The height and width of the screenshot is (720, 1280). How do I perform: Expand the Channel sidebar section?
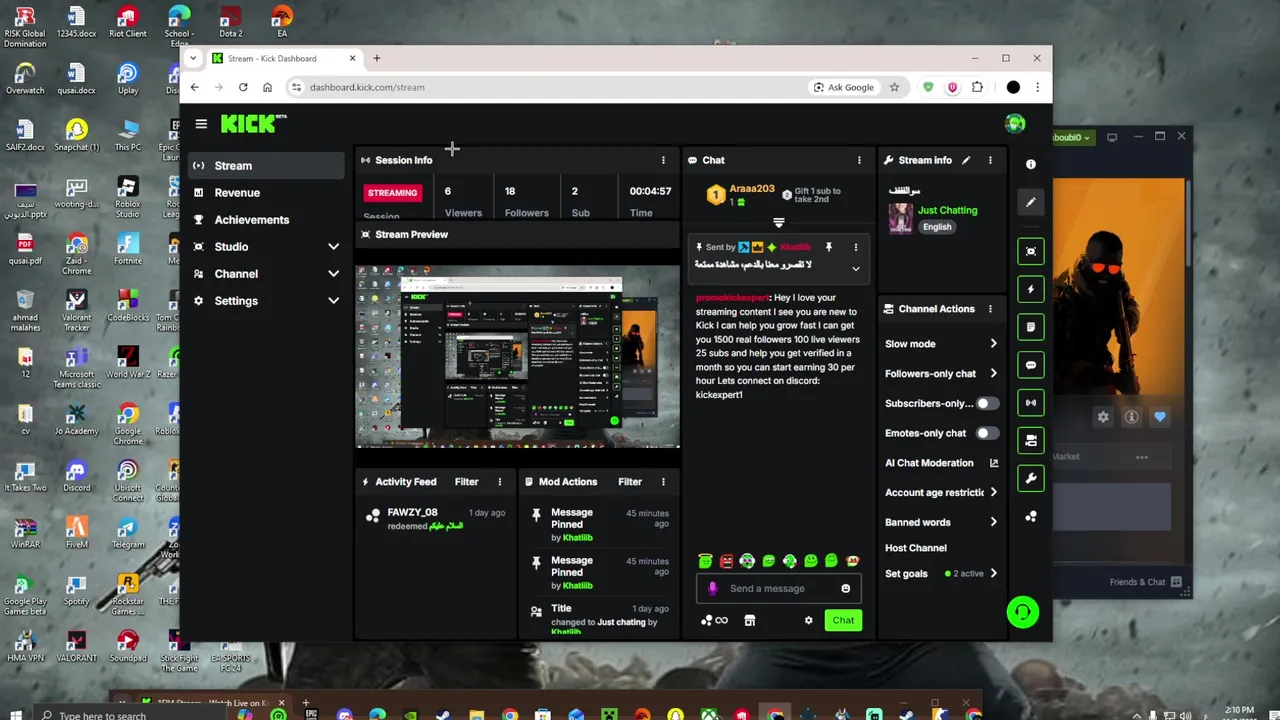point(333,274)
